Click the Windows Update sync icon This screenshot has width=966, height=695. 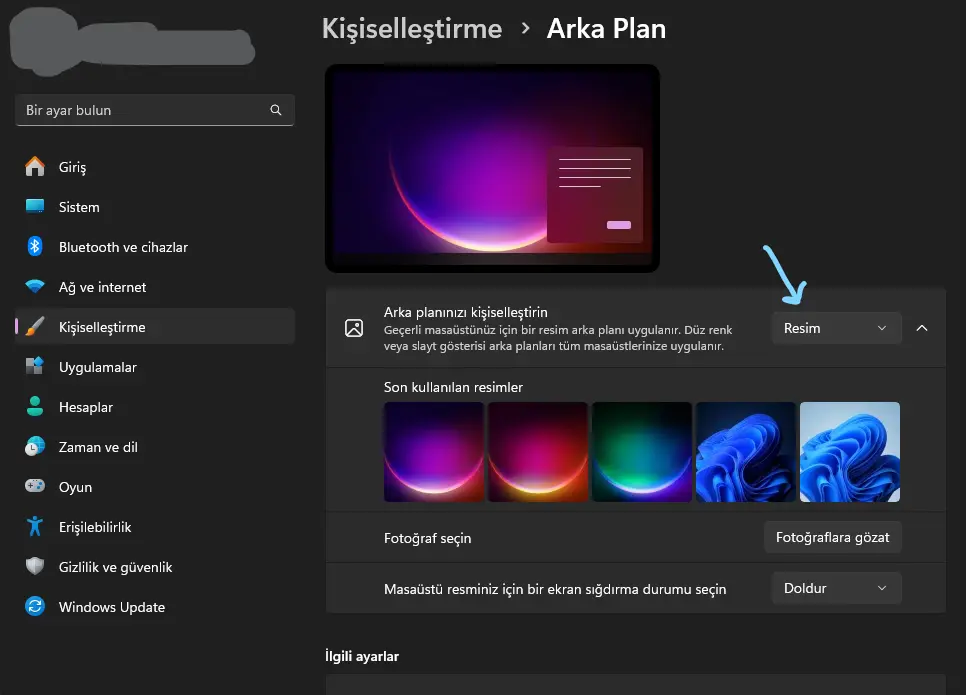coord(35,606)
